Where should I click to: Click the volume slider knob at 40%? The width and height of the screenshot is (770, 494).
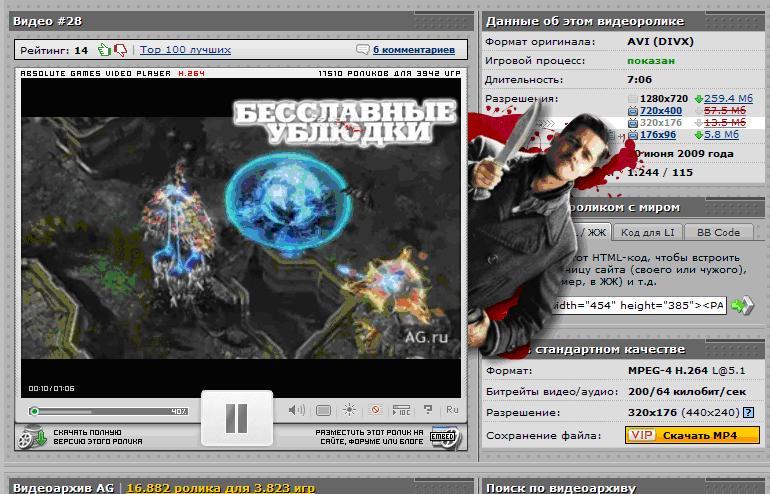pyautogui.click(x=34, y=411)
